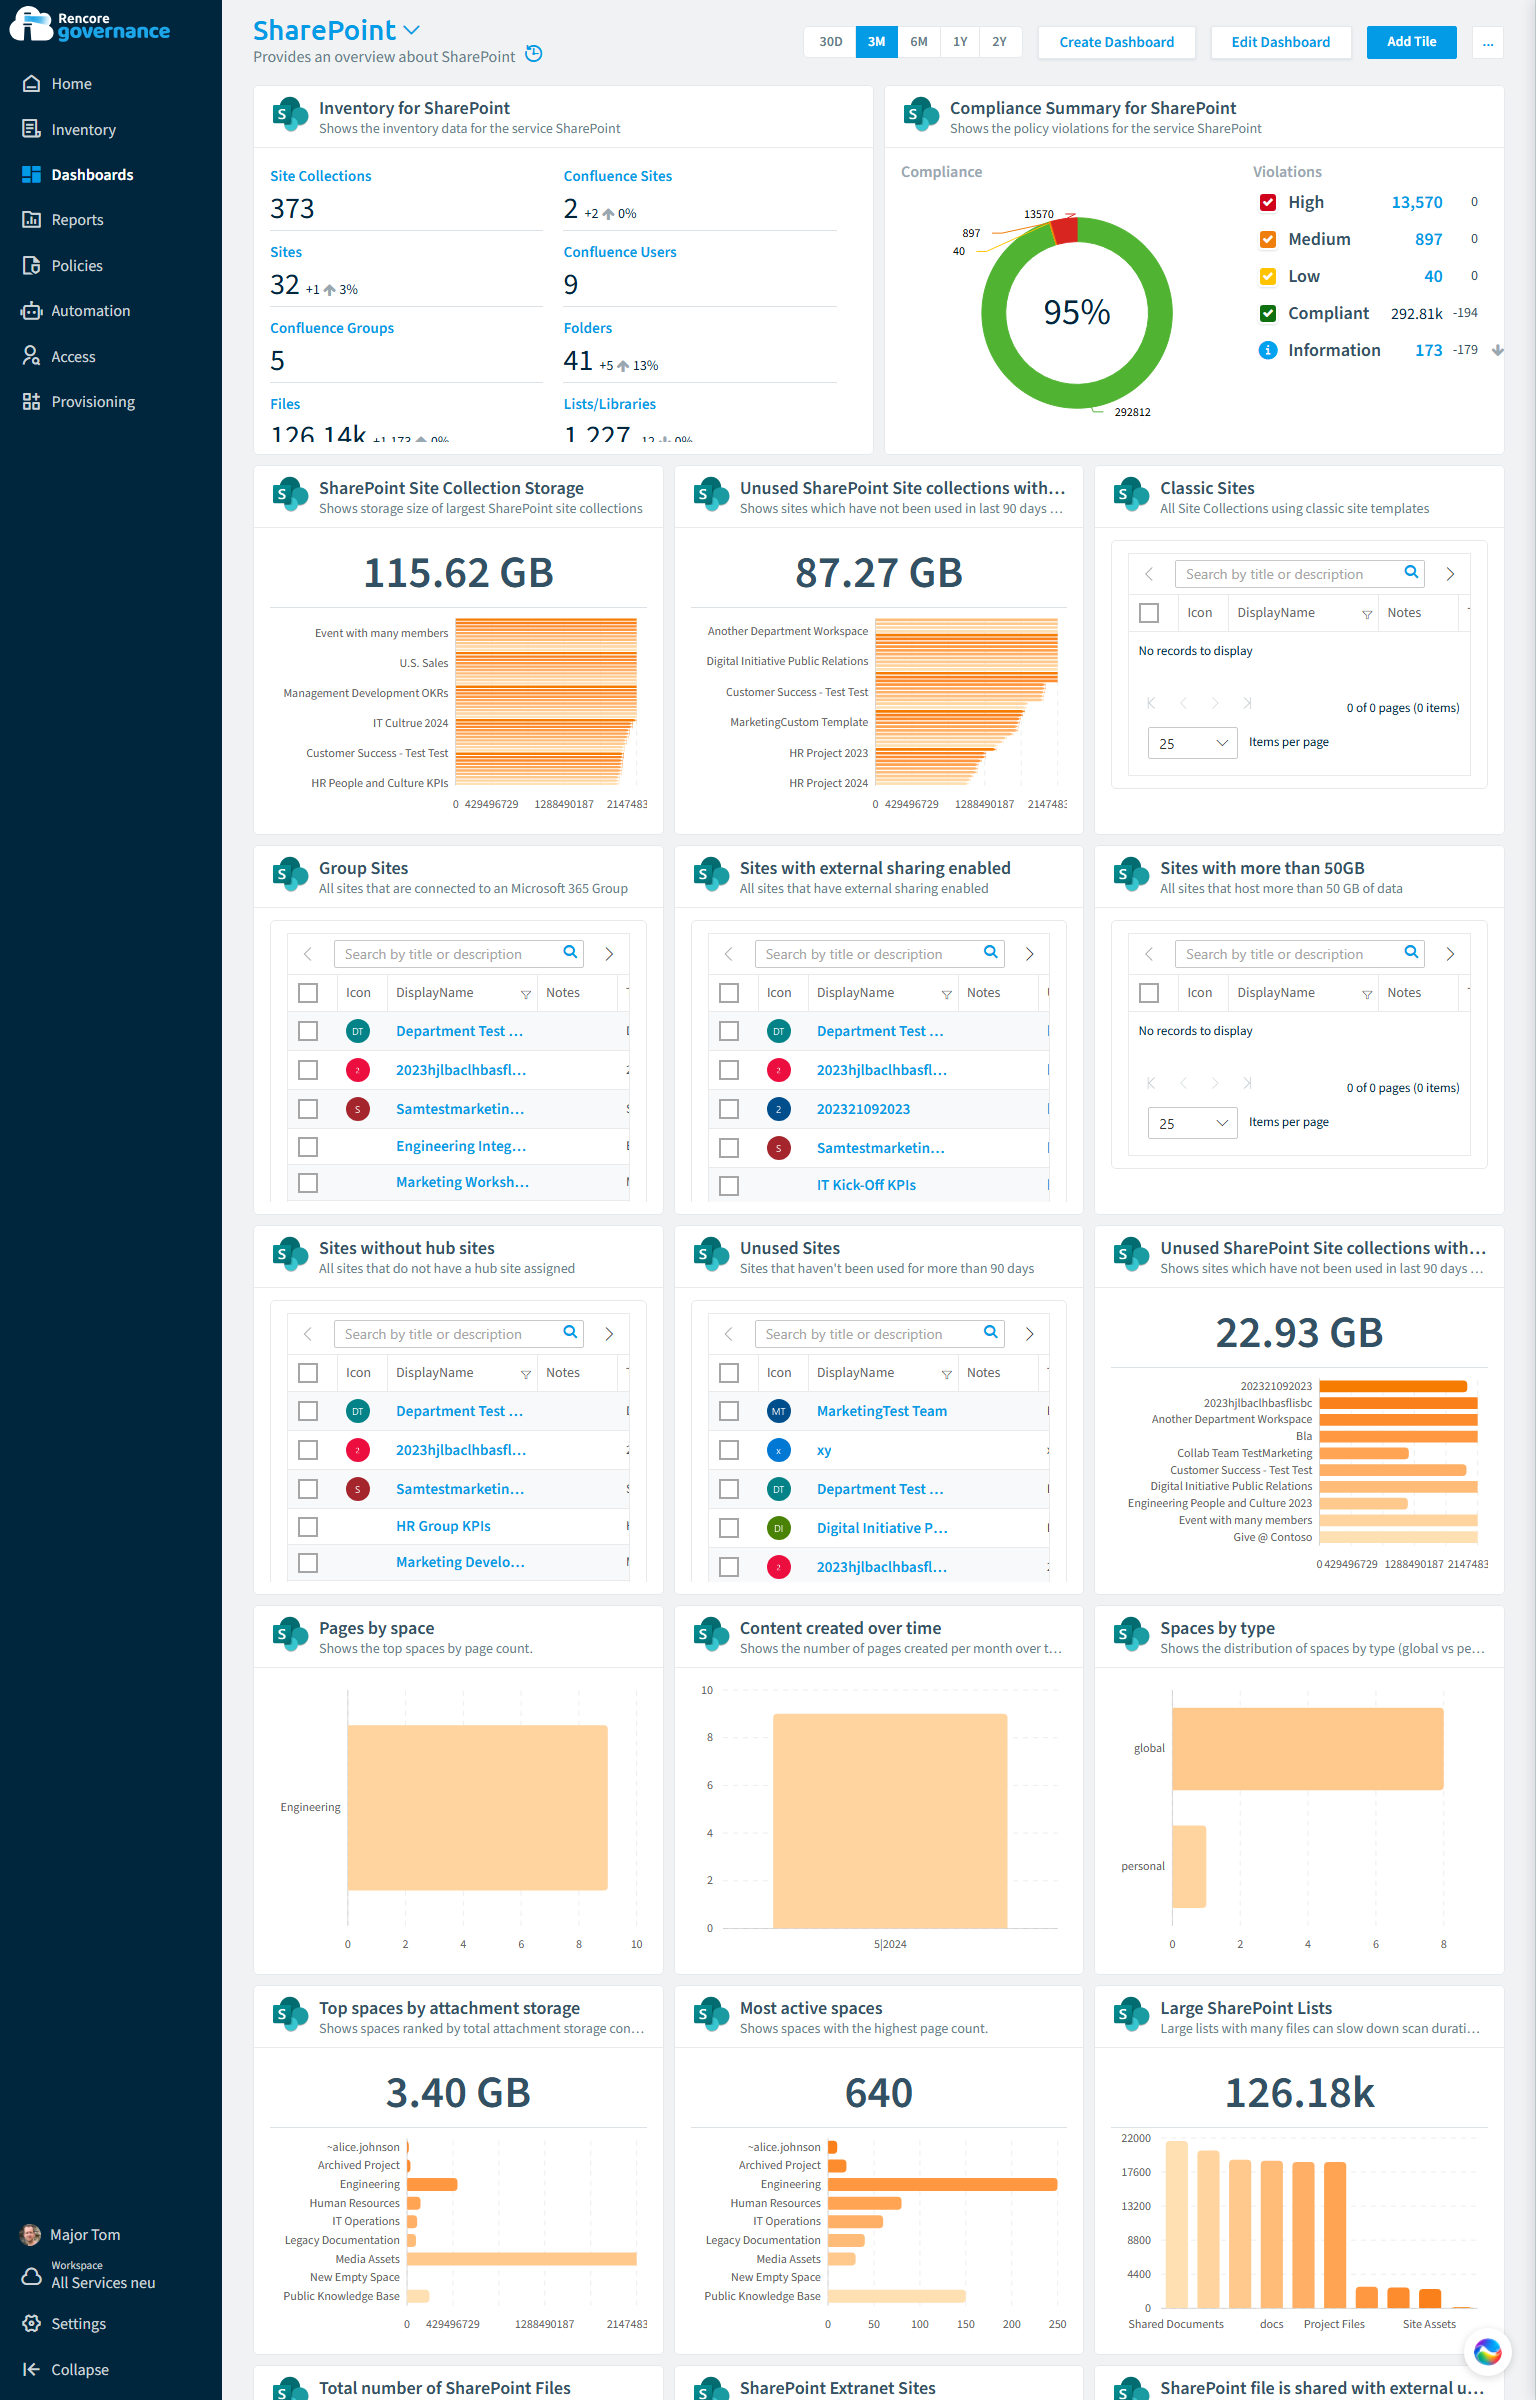The height and width of the screenshot is (2400, 1536).
Task: Check select-all box in Classic Sites table
Action: click(x=1149, y=613)
